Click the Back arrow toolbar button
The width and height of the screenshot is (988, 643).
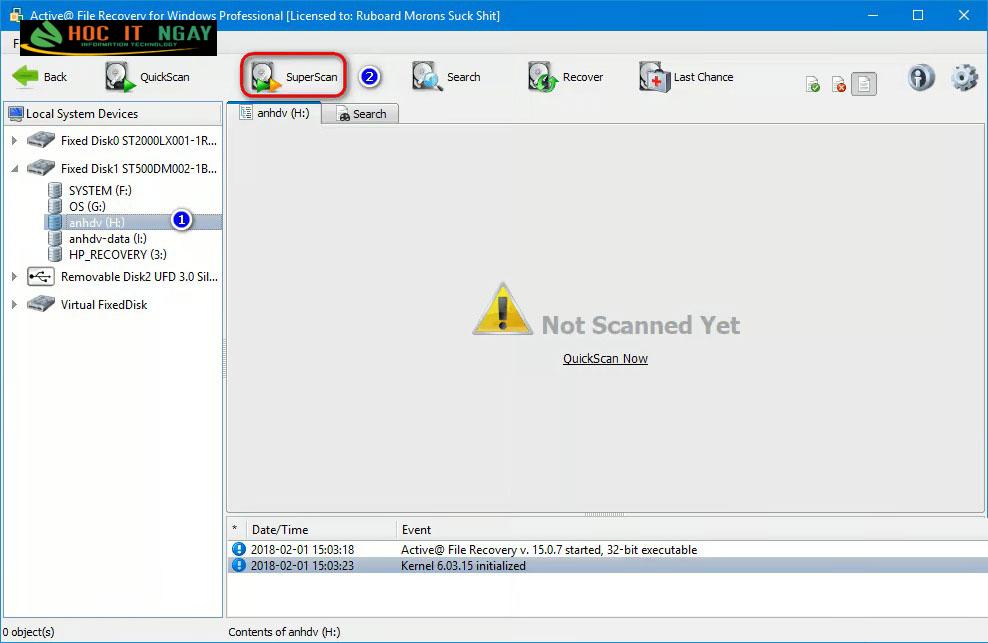coord(40,77)
